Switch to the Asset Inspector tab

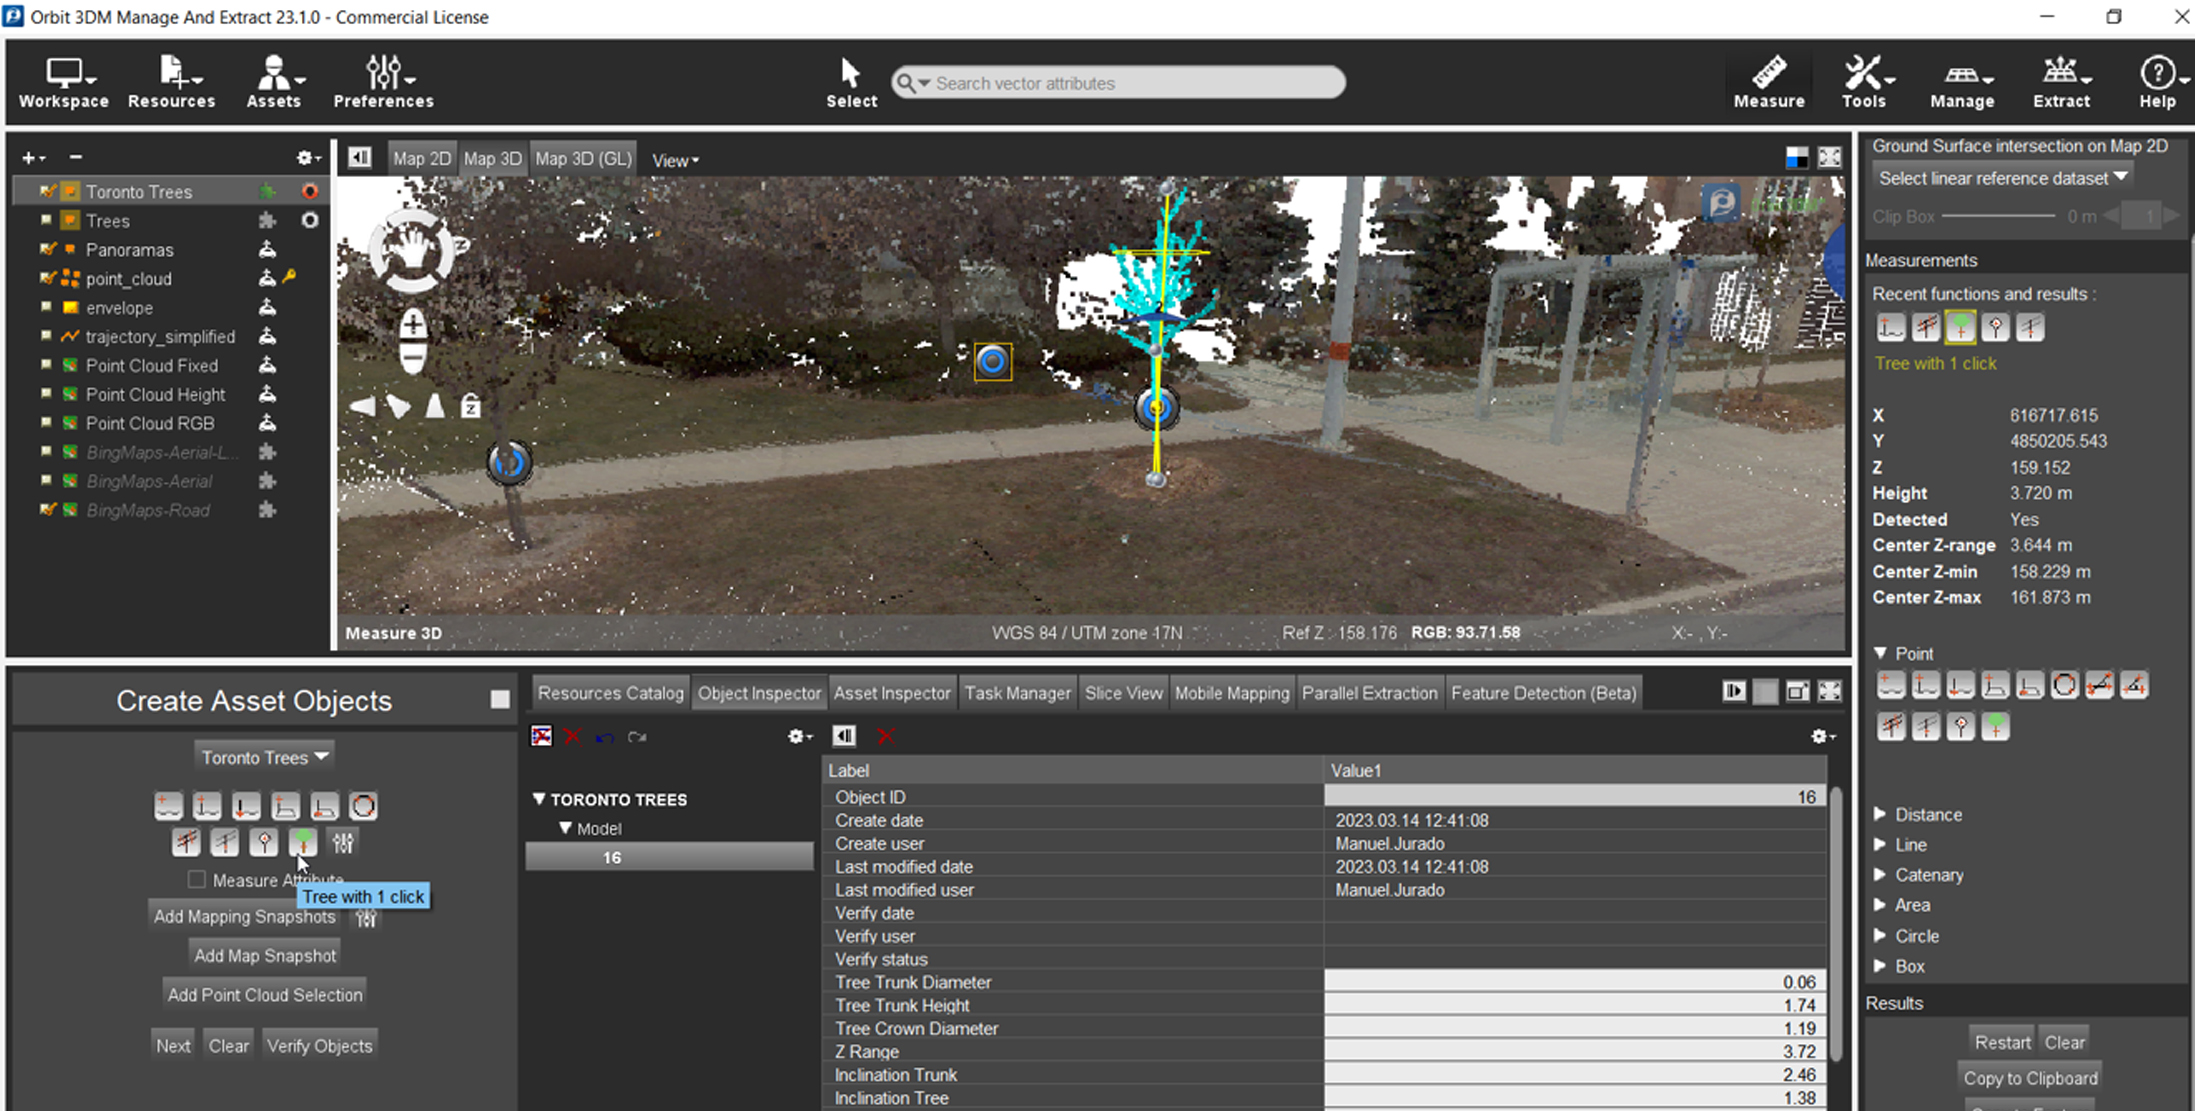point(892,692)
